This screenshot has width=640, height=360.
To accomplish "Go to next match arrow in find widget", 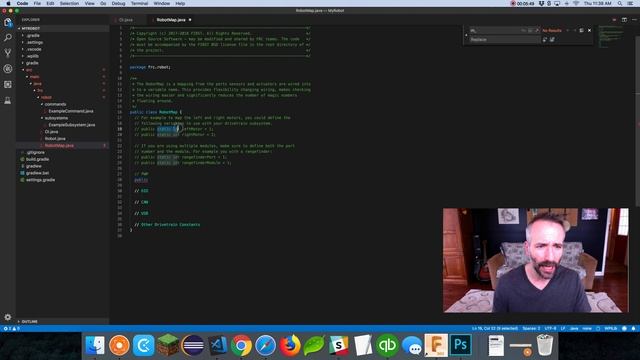I will [574, 30].
